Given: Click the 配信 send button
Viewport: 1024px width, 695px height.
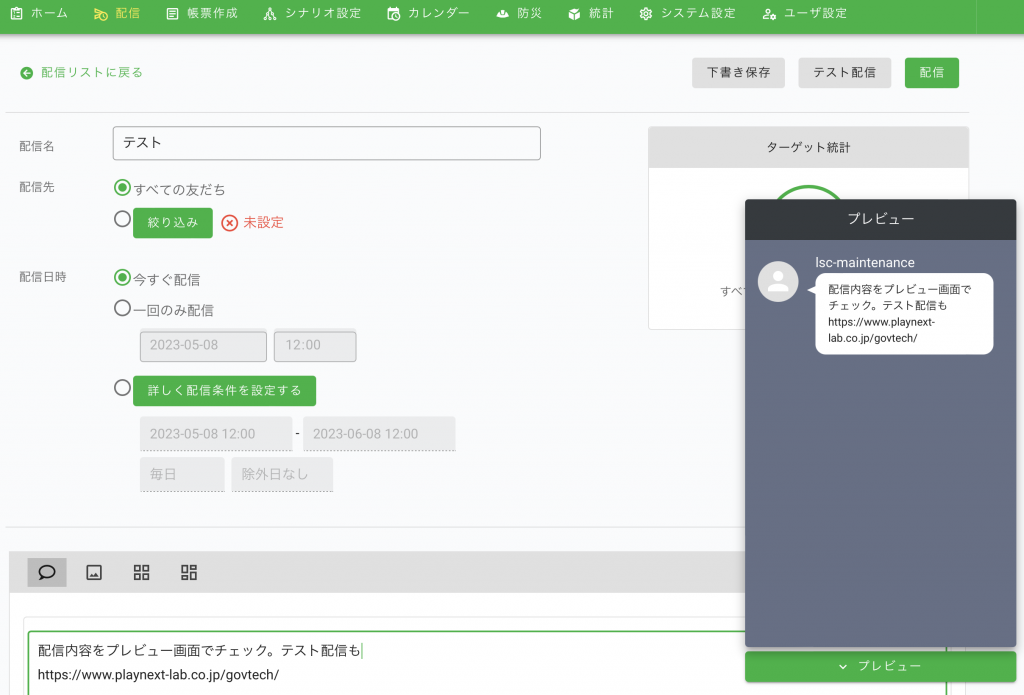Looking at the screenshot, I should (931, 72).
